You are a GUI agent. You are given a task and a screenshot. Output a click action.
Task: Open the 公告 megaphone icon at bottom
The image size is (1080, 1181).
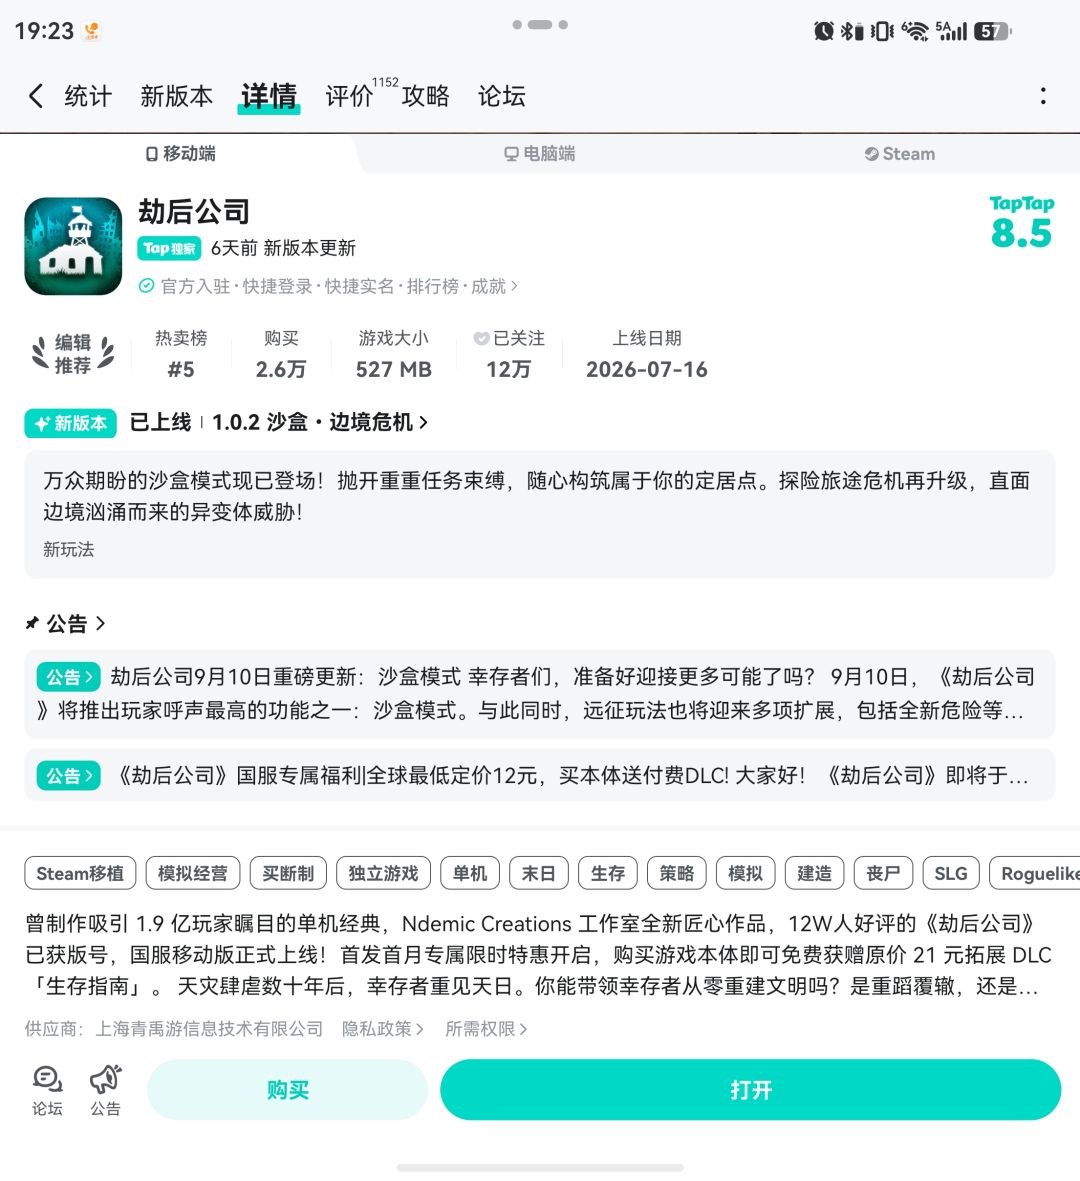(105, 1090)
